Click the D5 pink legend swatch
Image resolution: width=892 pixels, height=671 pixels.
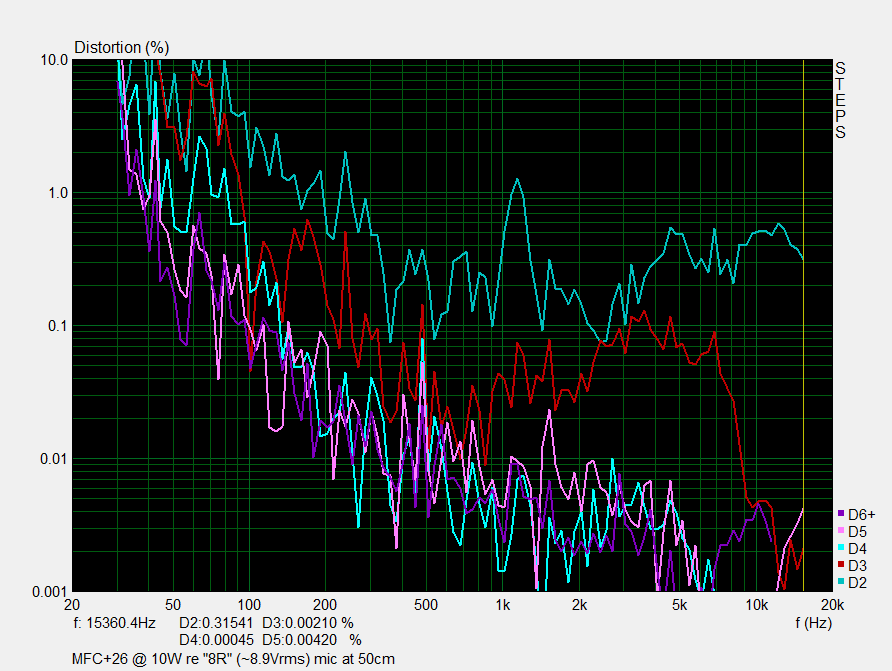(x=841, y=531)
